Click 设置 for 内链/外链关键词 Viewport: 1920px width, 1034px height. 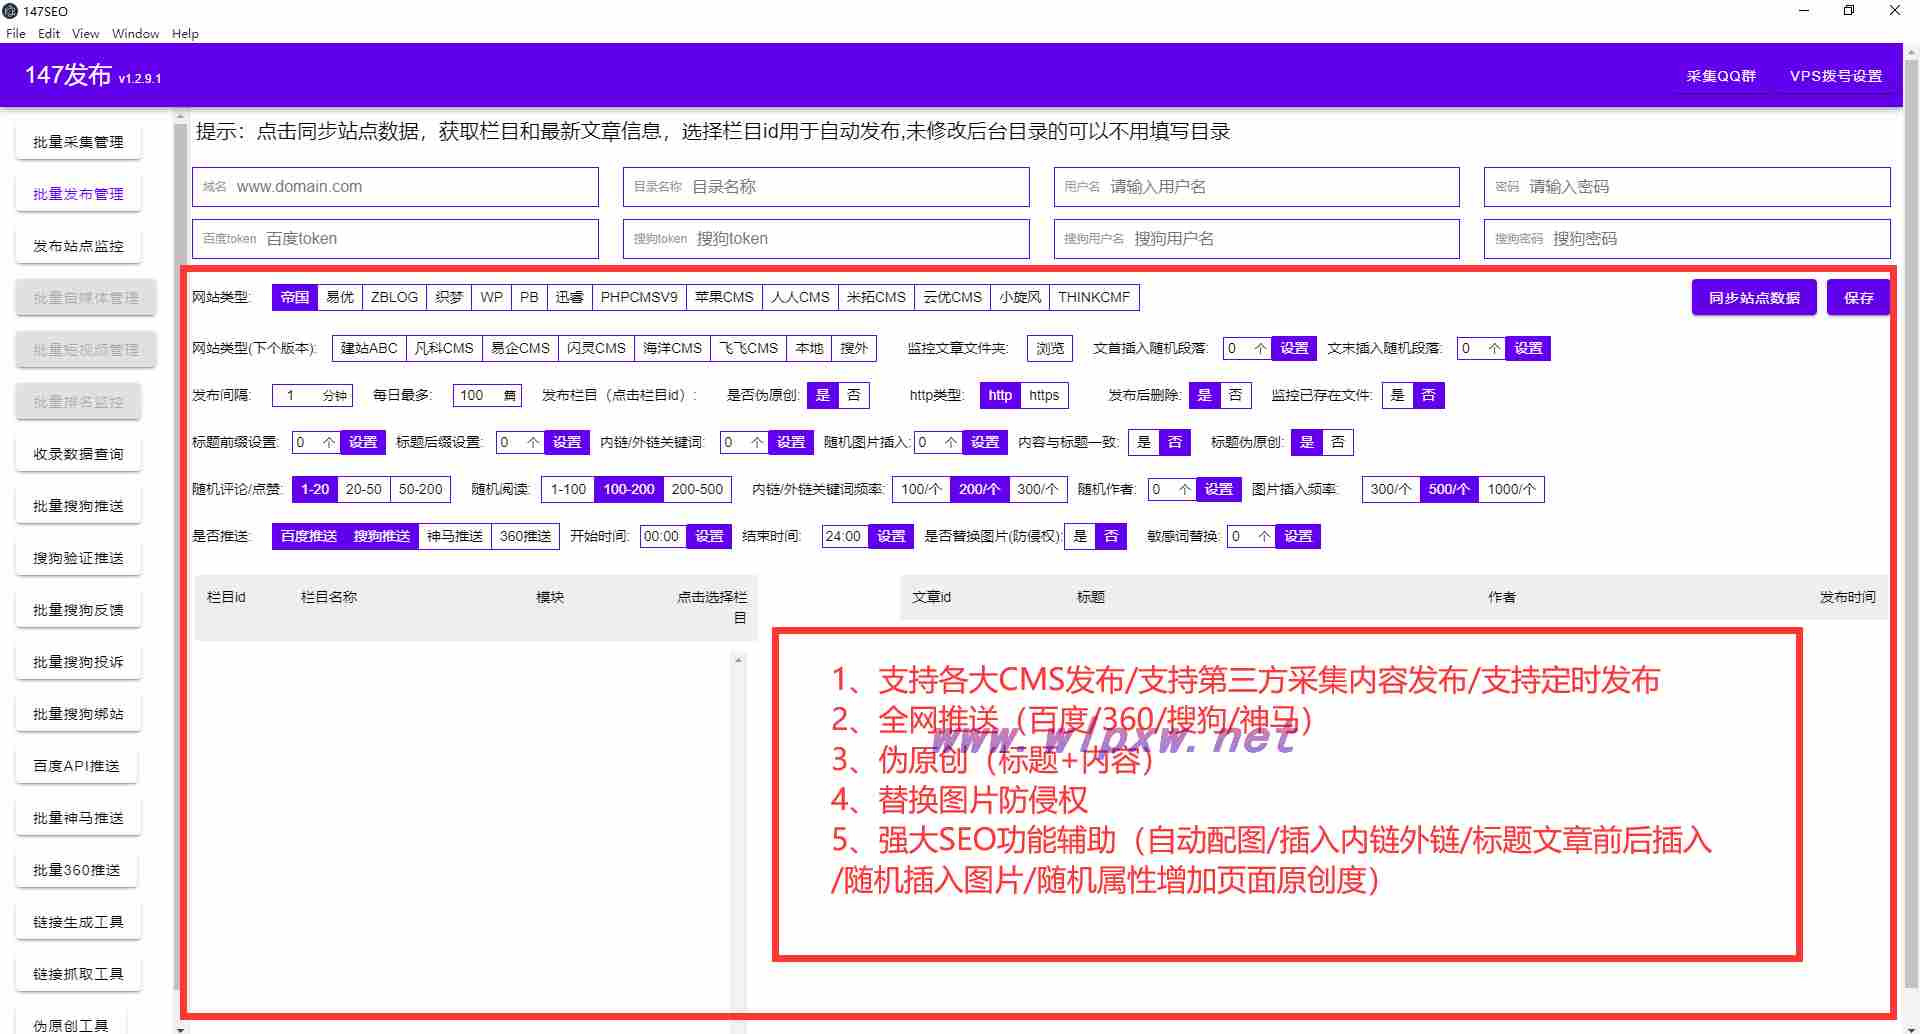click(x=791, y=442)
